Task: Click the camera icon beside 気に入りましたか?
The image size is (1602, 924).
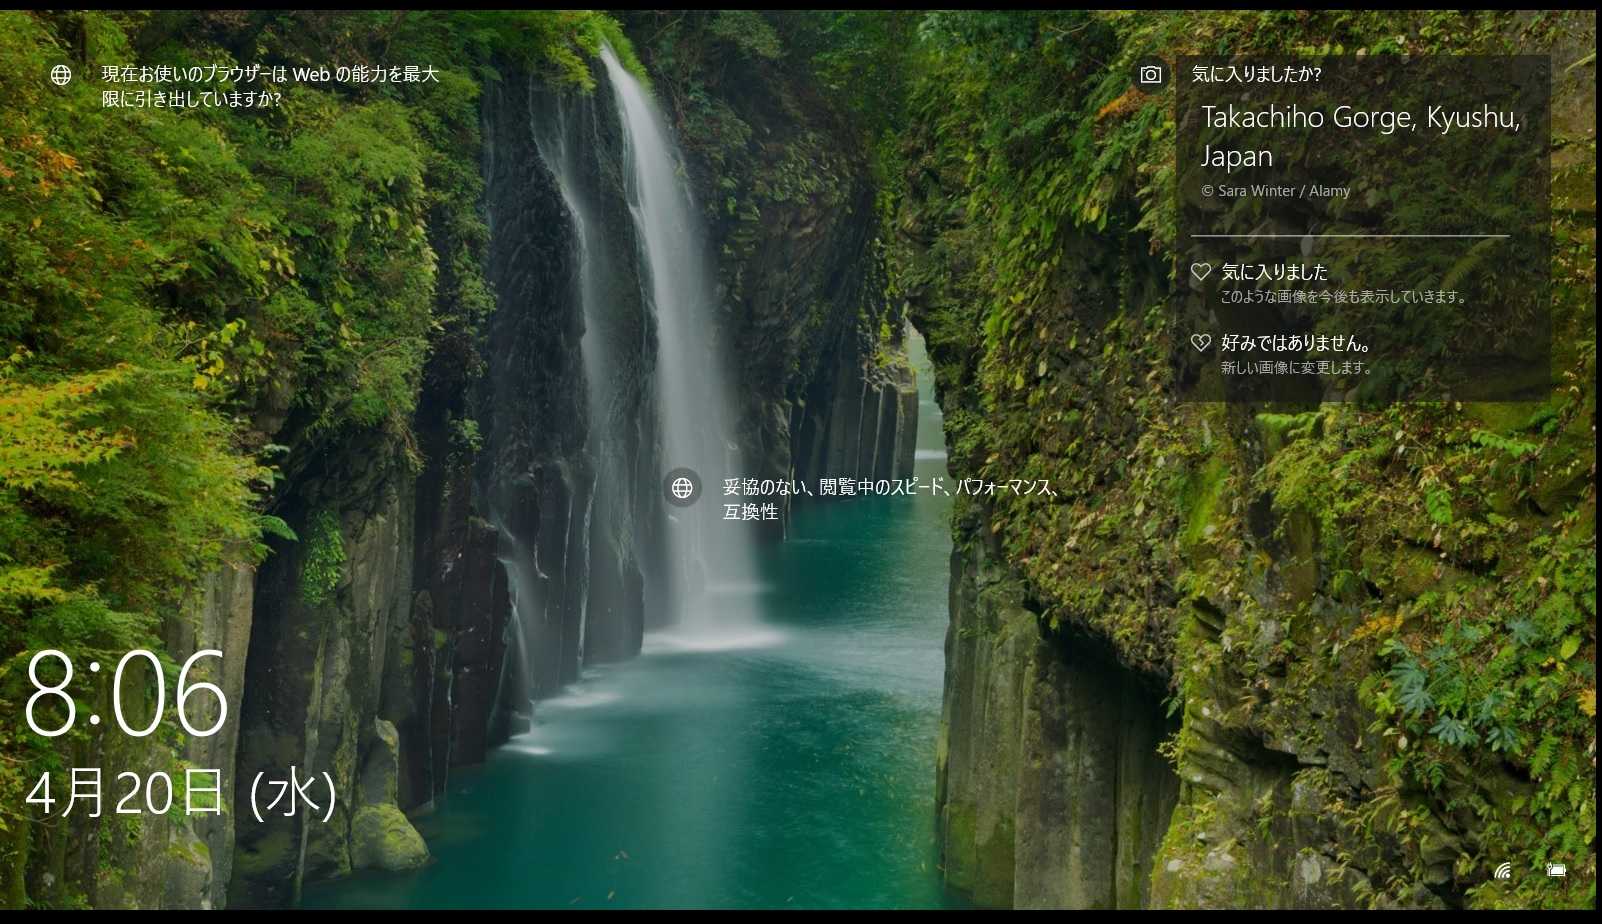Action: coord(1151,75)
